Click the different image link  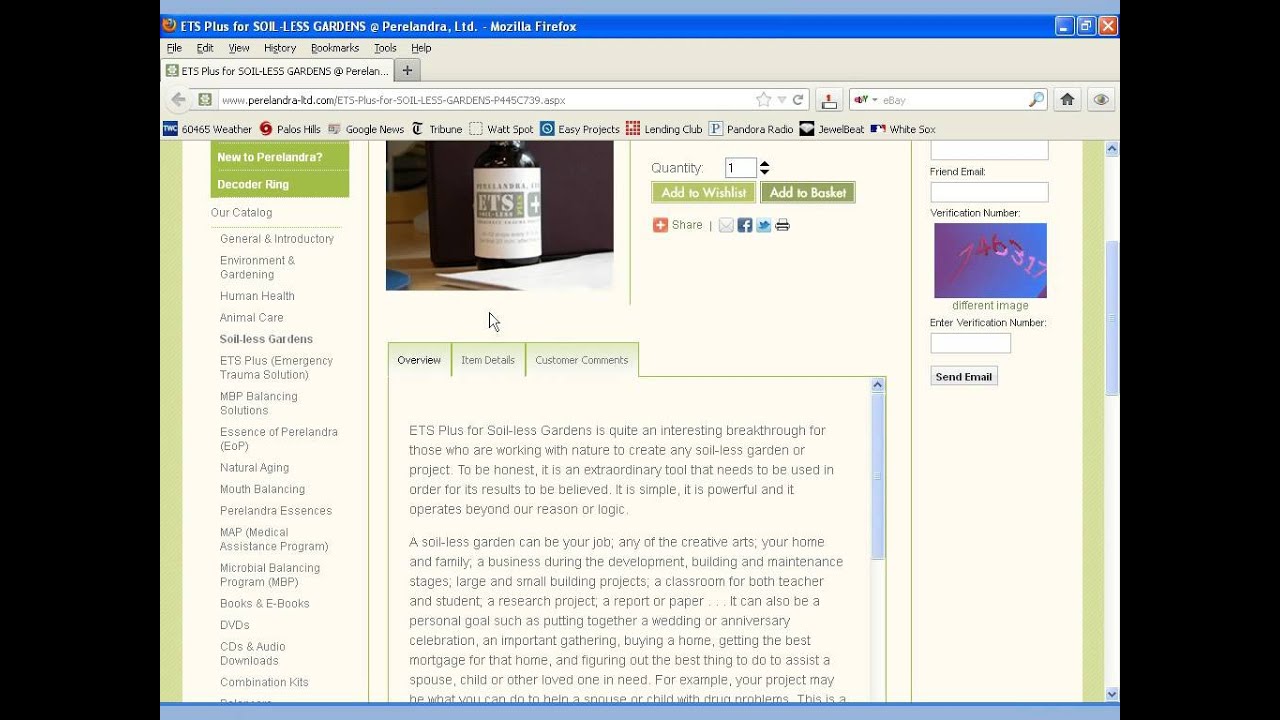pyautogui.click(x=990, y=306)
